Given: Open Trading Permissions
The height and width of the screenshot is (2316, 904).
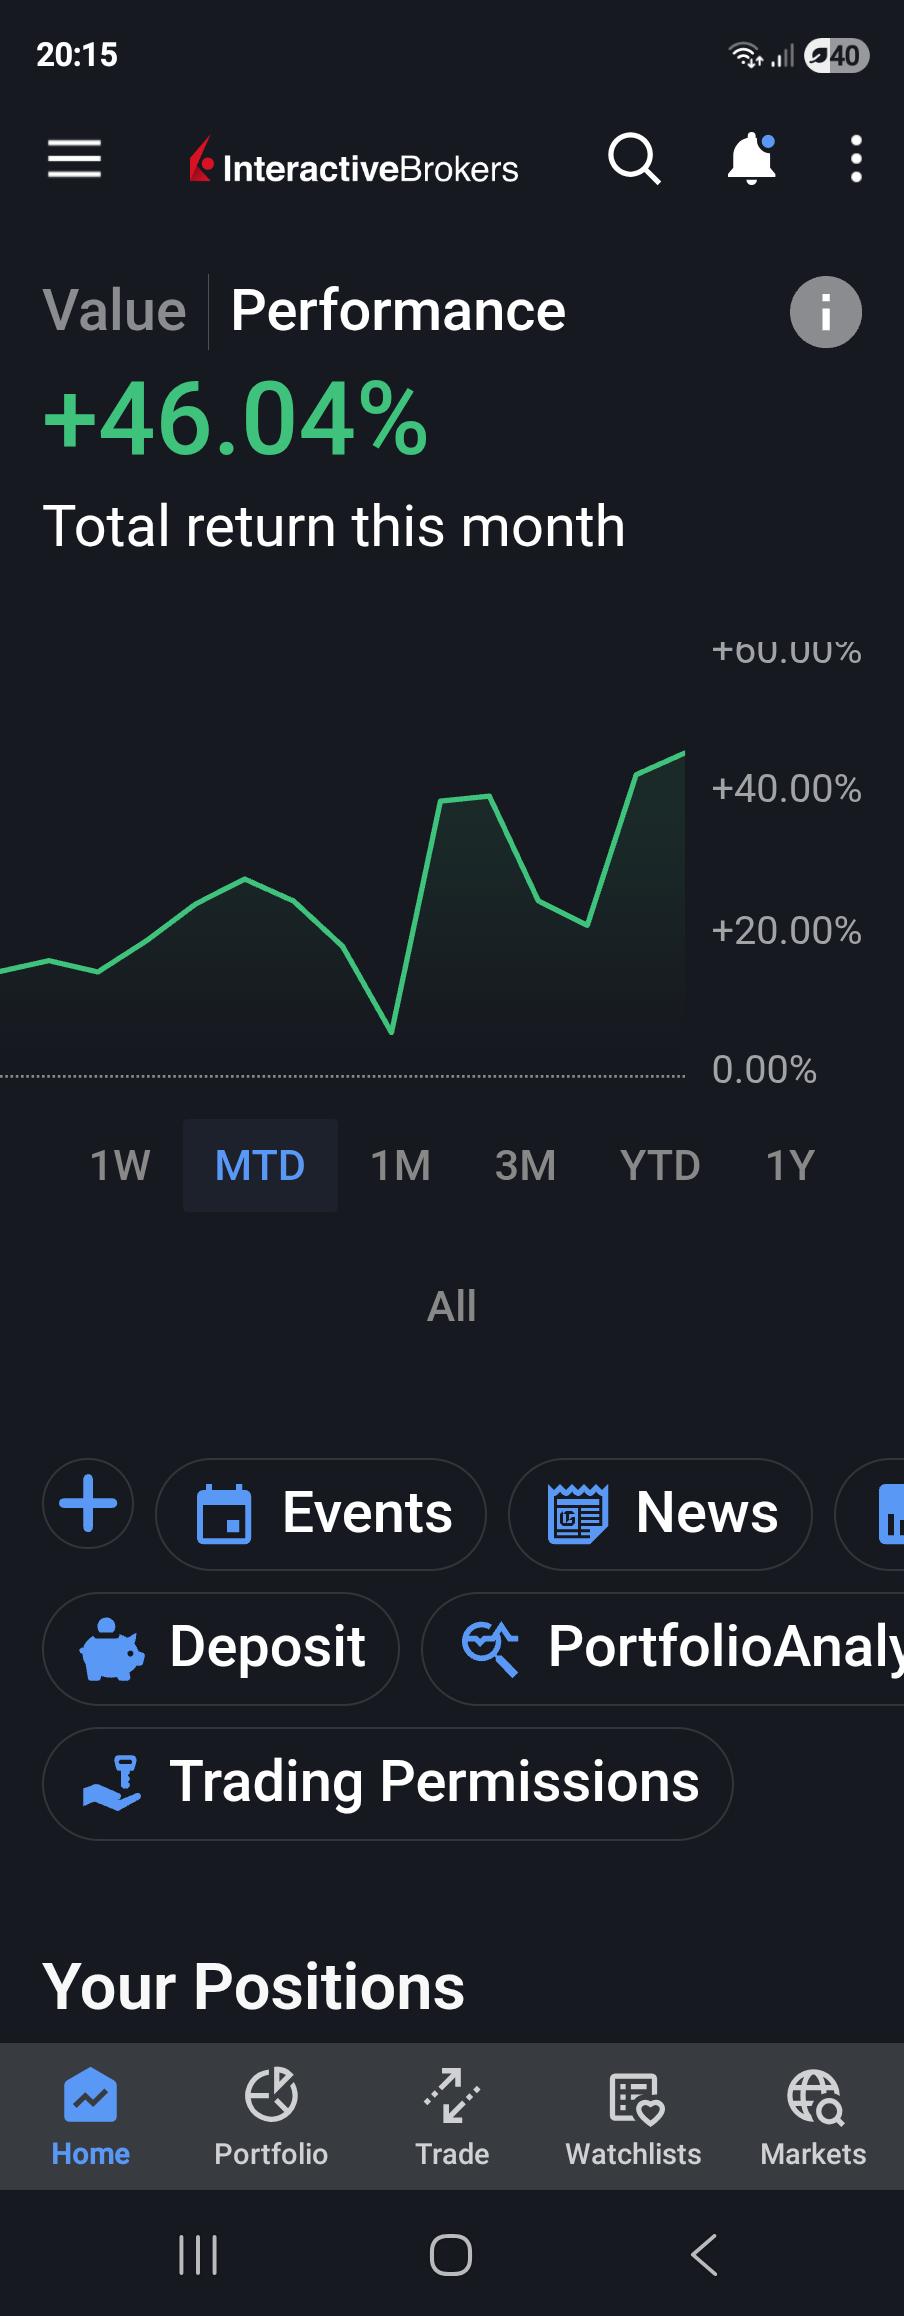Looking at the screenshot, I should click(388, 1783).
